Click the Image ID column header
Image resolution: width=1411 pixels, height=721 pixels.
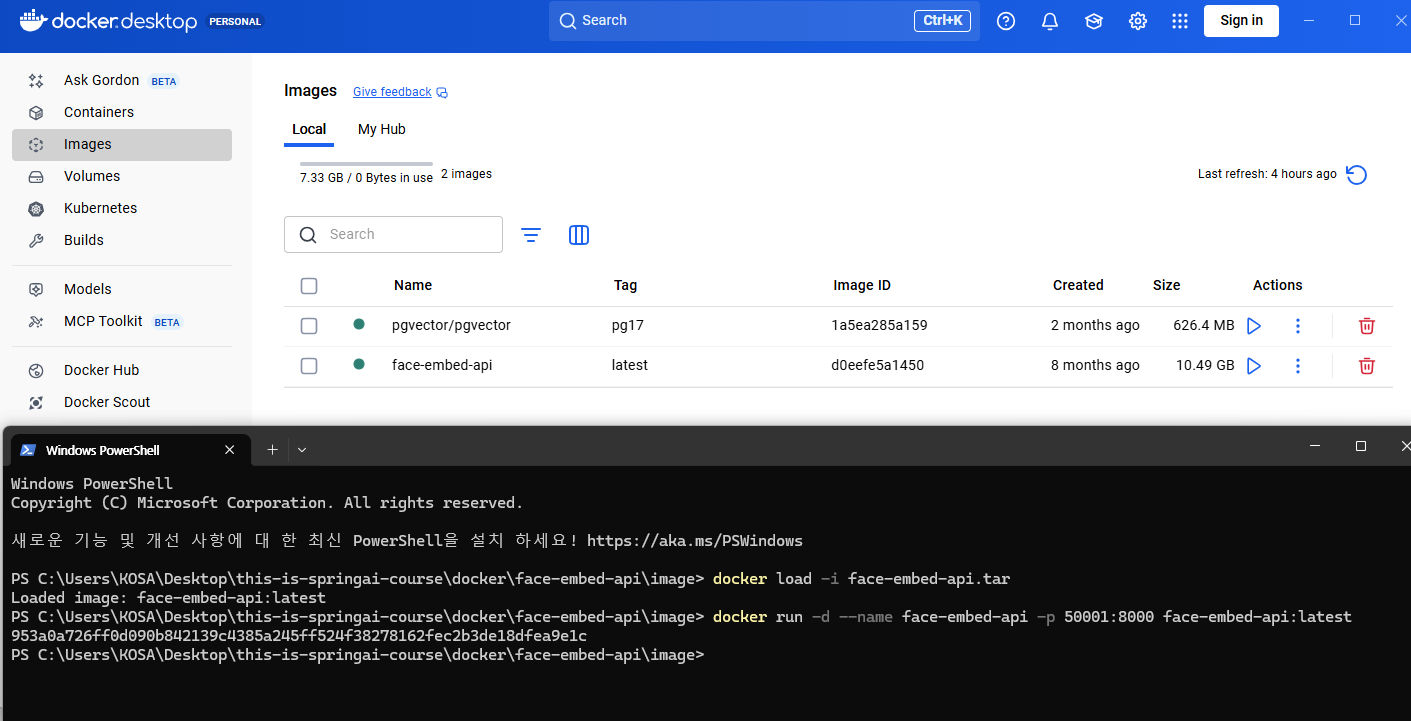pos(862,286)
